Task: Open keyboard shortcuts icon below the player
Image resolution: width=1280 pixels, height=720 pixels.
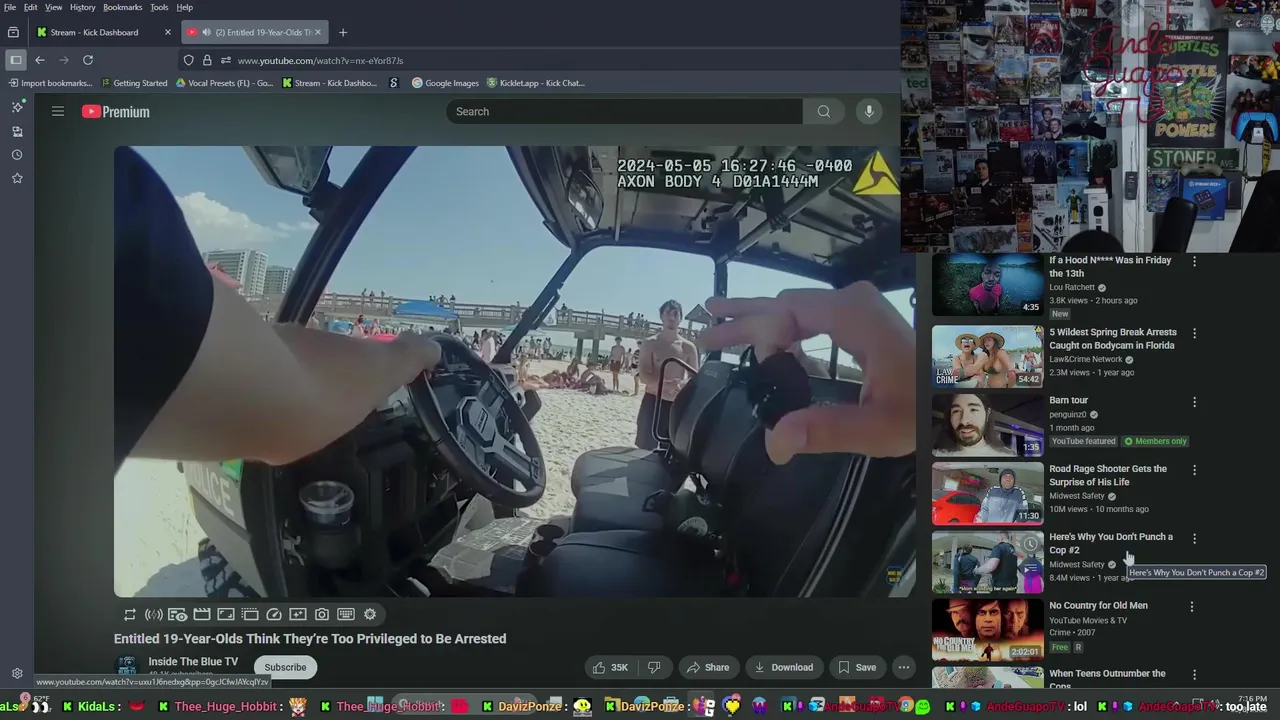Action: pos(346,615)
